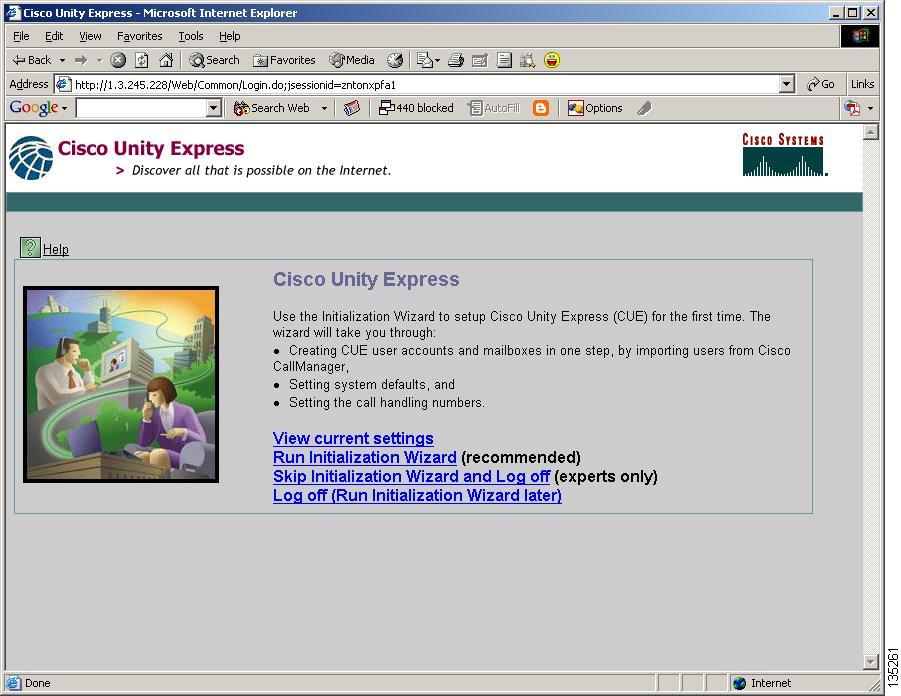Click the Run Initialization Wizard link
901x696 pixels.
click(x=364, y=457)
